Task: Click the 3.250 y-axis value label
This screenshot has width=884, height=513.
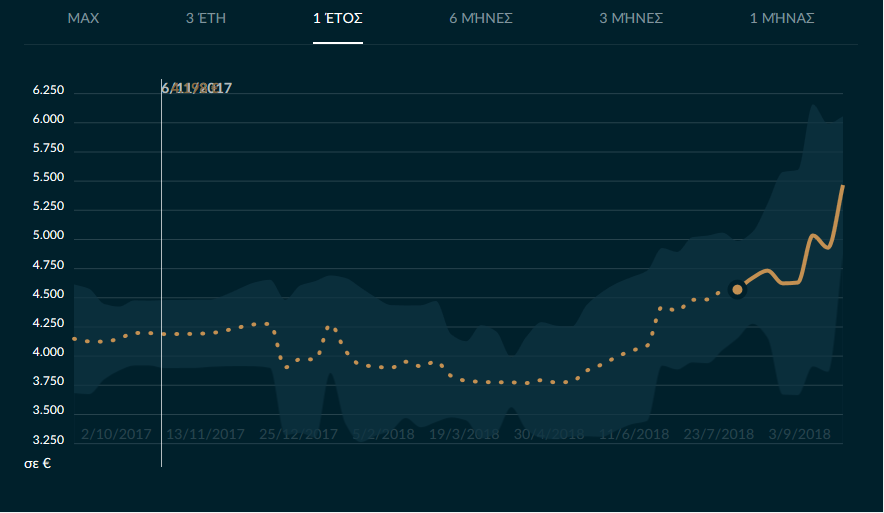Action: click(48, 440)
